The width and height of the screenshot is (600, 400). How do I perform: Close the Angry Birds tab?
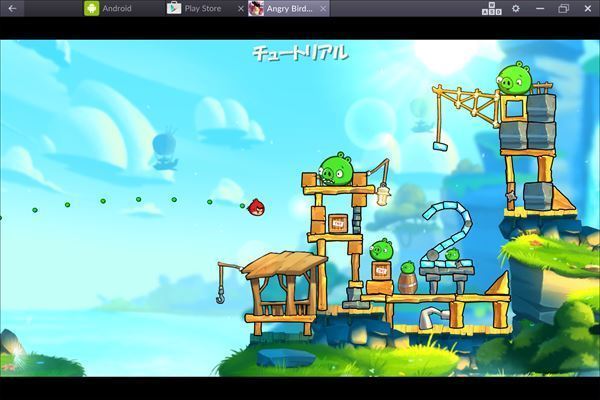323,8
